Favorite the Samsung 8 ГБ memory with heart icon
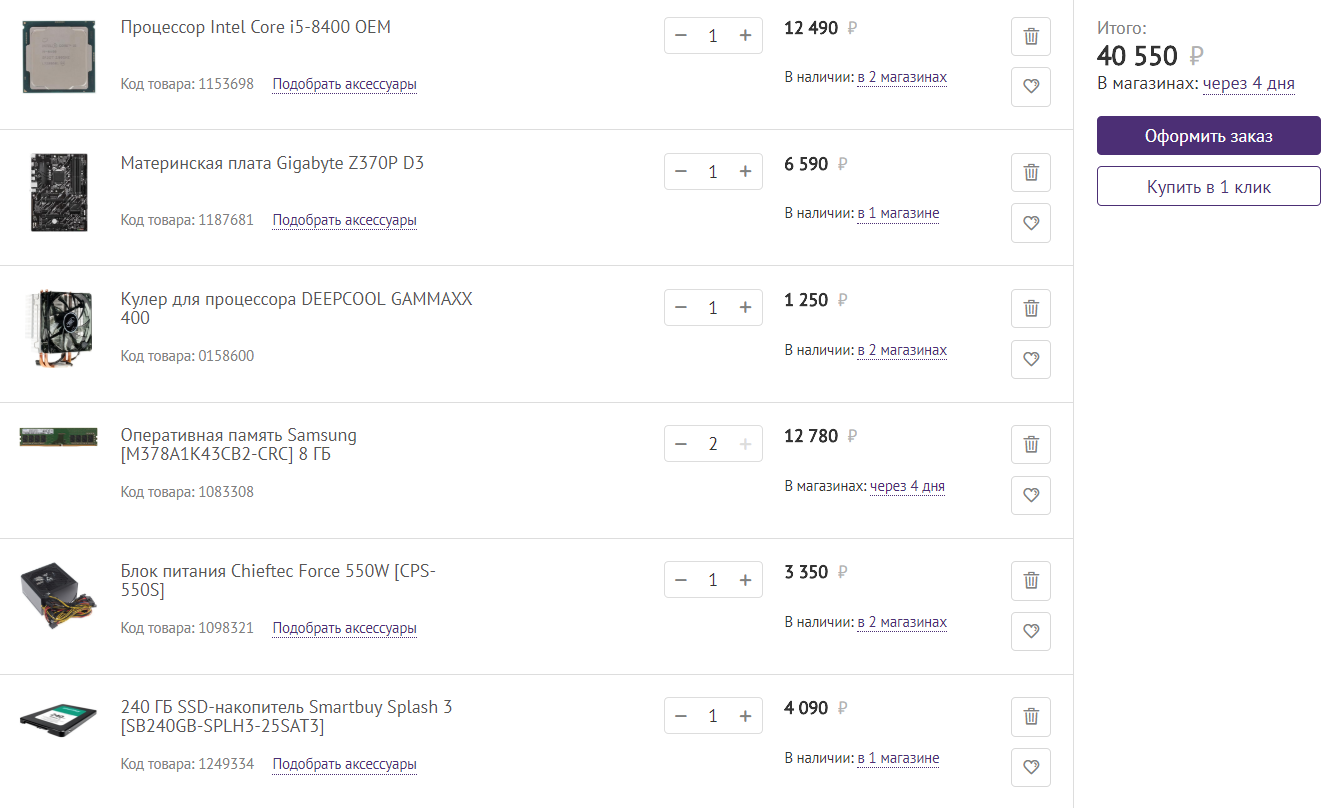This screenshot has width=1340, height=808. [x=1031, y=495]
